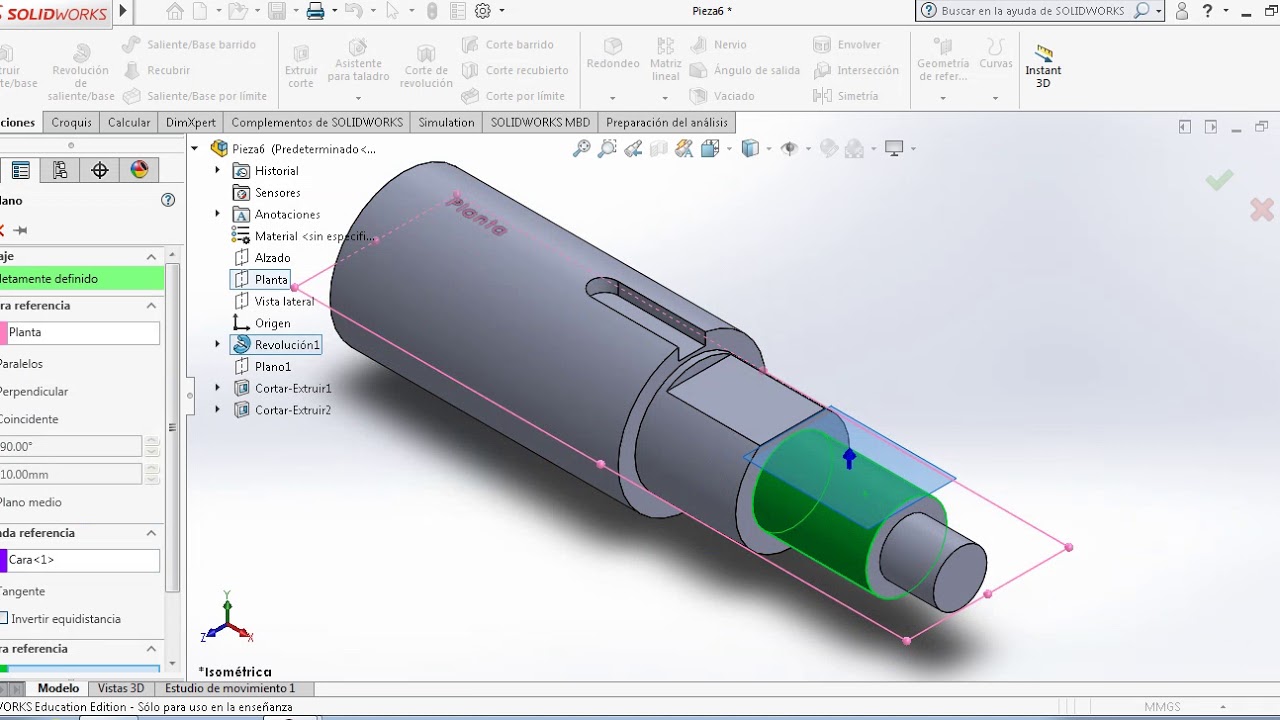Expand the Cortar-Extruir1 feature node
The height and width of the screenshot is (720, 1280).
point(218,388)
